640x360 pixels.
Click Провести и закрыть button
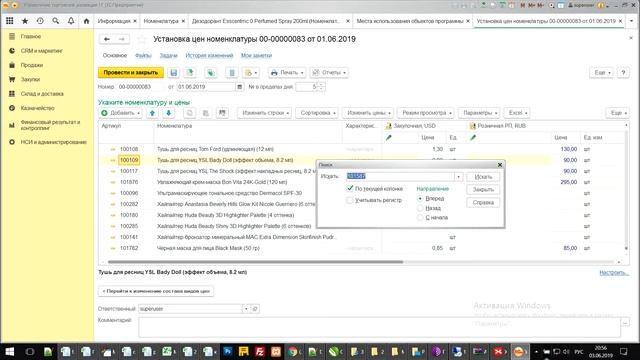pyautogui.click(x=131, y=73)
